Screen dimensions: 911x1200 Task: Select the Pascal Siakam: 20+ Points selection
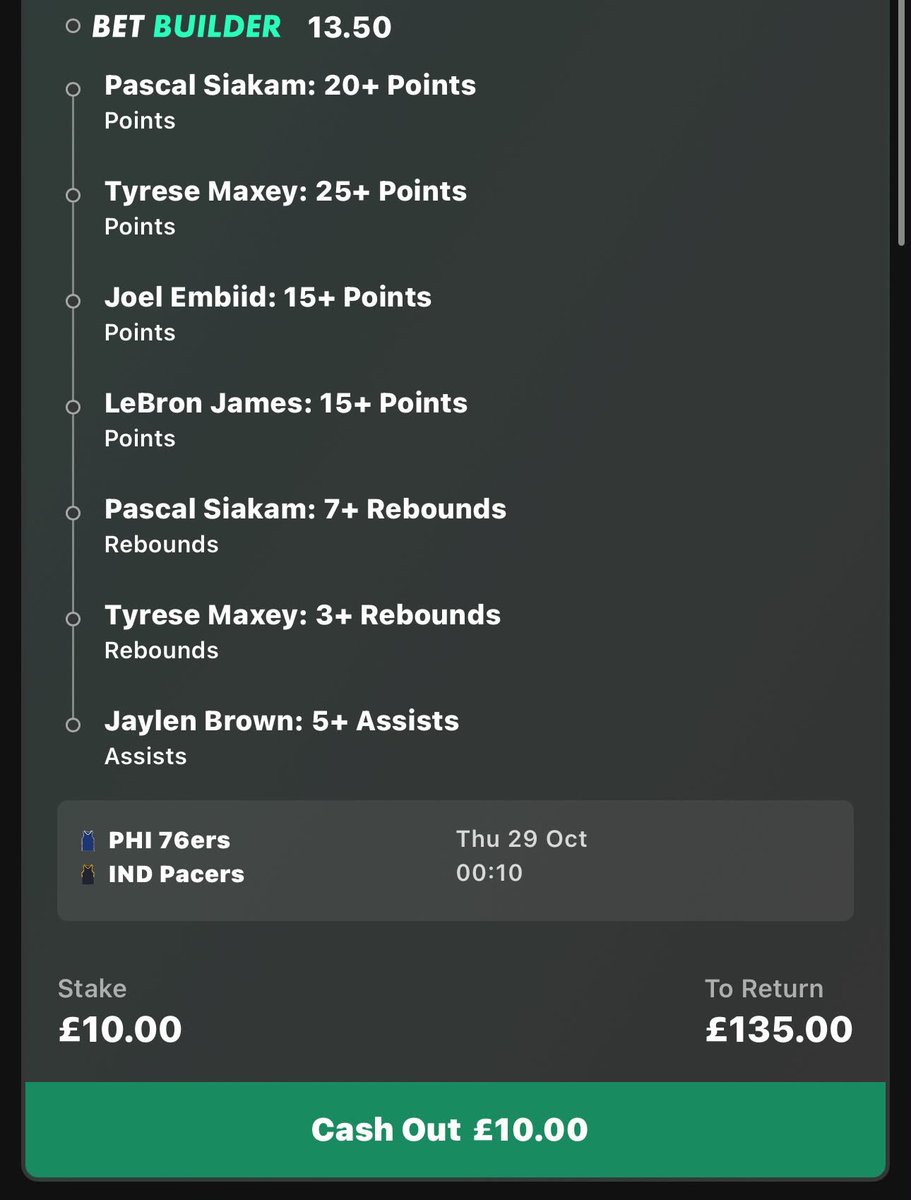(x=290, y=102)
